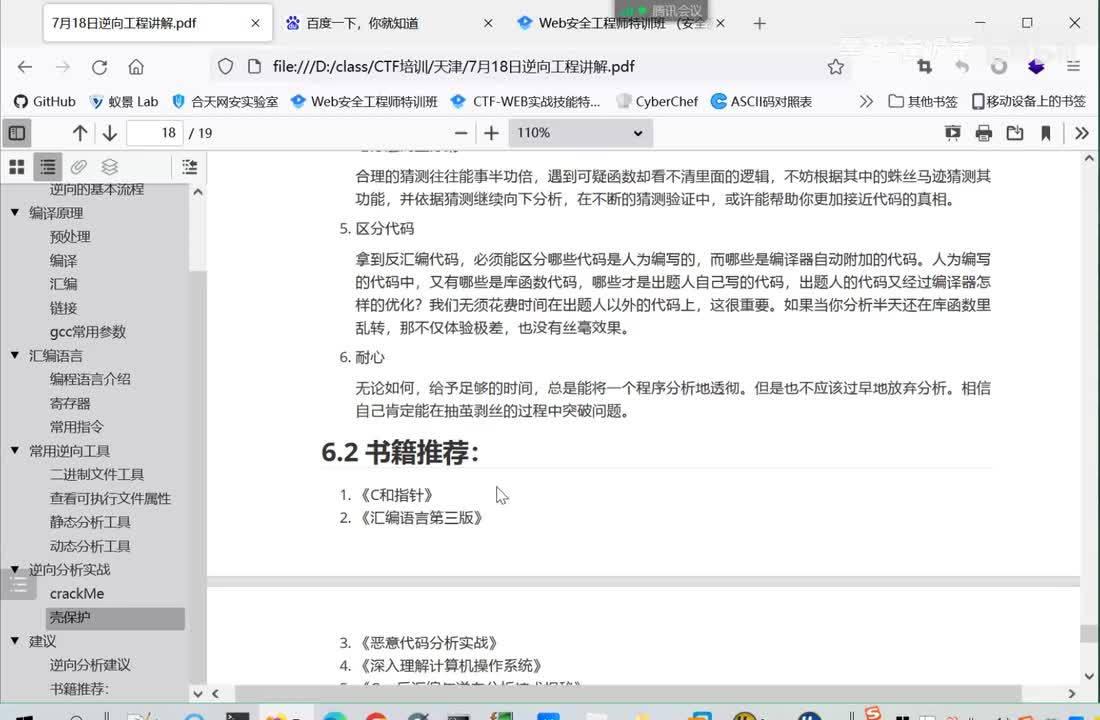This screenshot has height=720, width=1100.
Task: Open 移动设备上的书签 folder
Action: point(1028,102)
